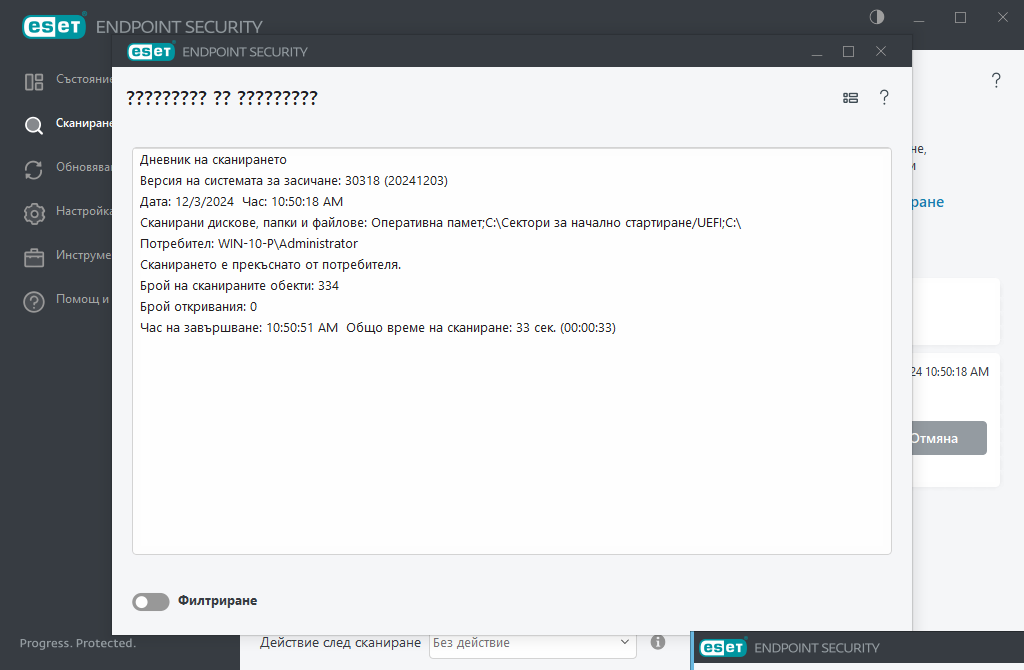The image size is (1024, 670).
Task: Select the Настройка menu label in sidebar
Action: click(83, 211)
